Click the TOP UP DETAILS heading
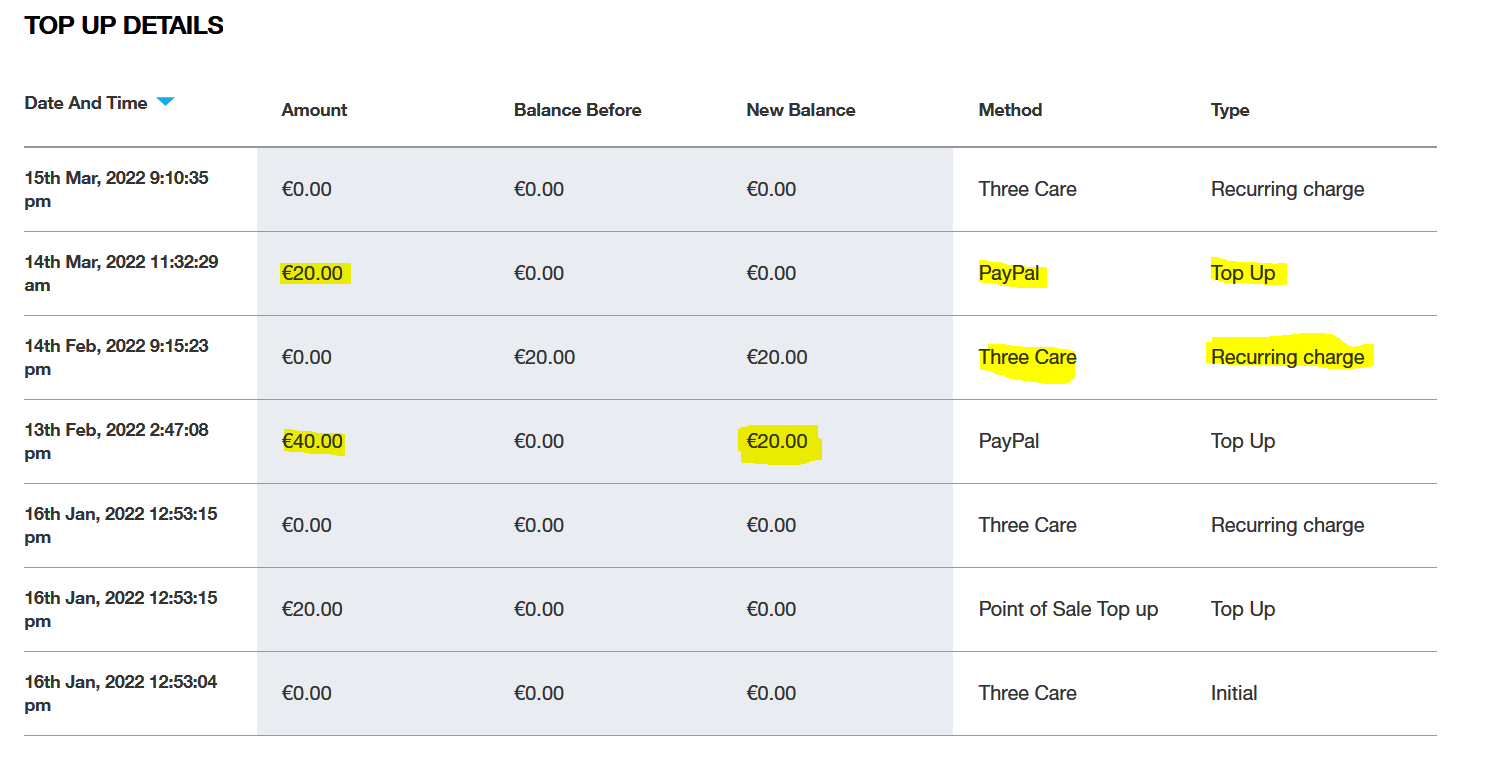1489x761 pixels. click(124, 26)
